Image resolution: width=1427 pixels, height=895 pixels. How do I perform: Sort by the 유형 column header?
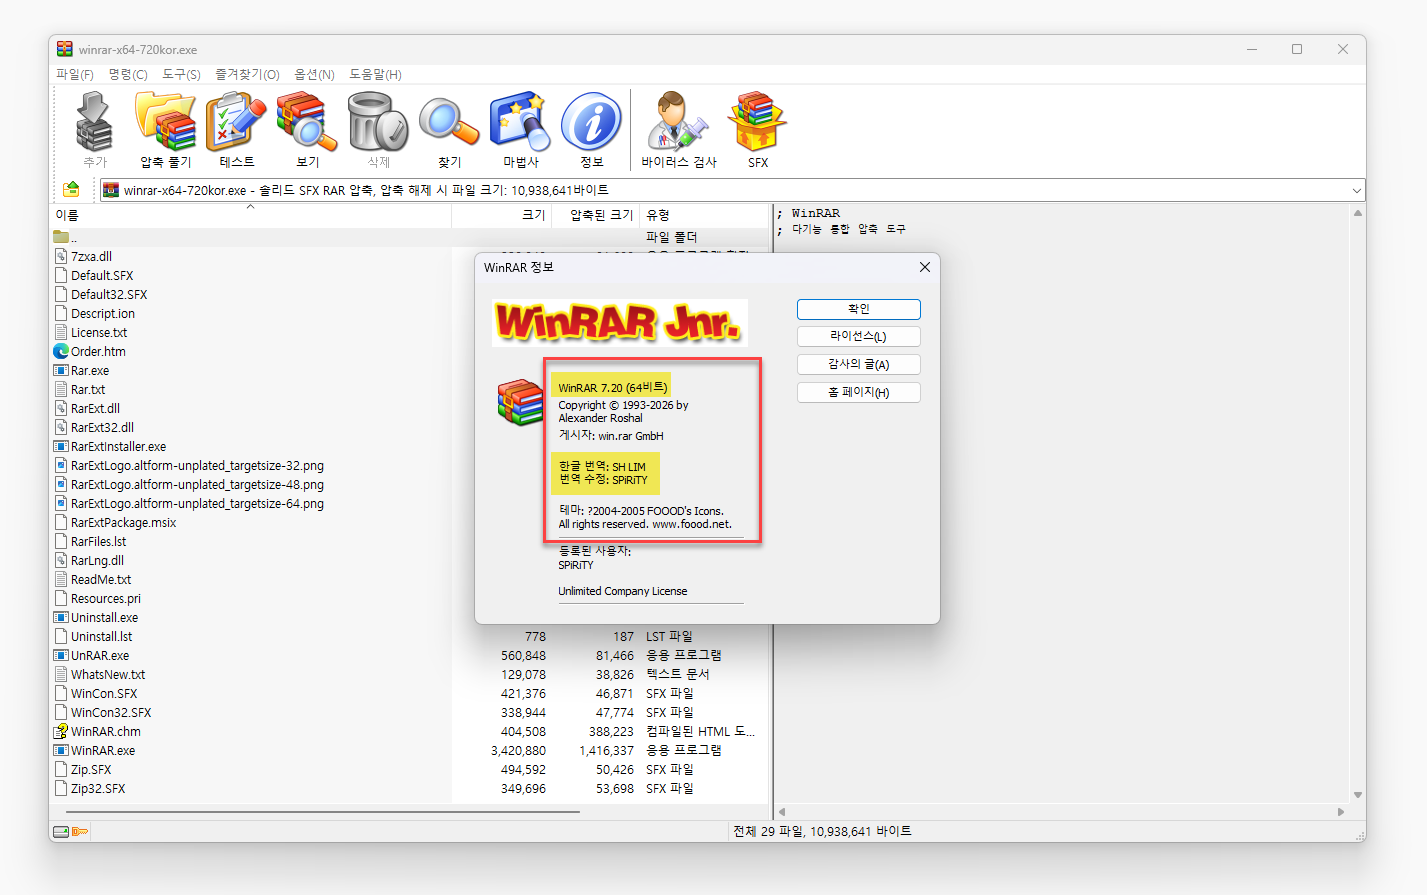(703, 215)
